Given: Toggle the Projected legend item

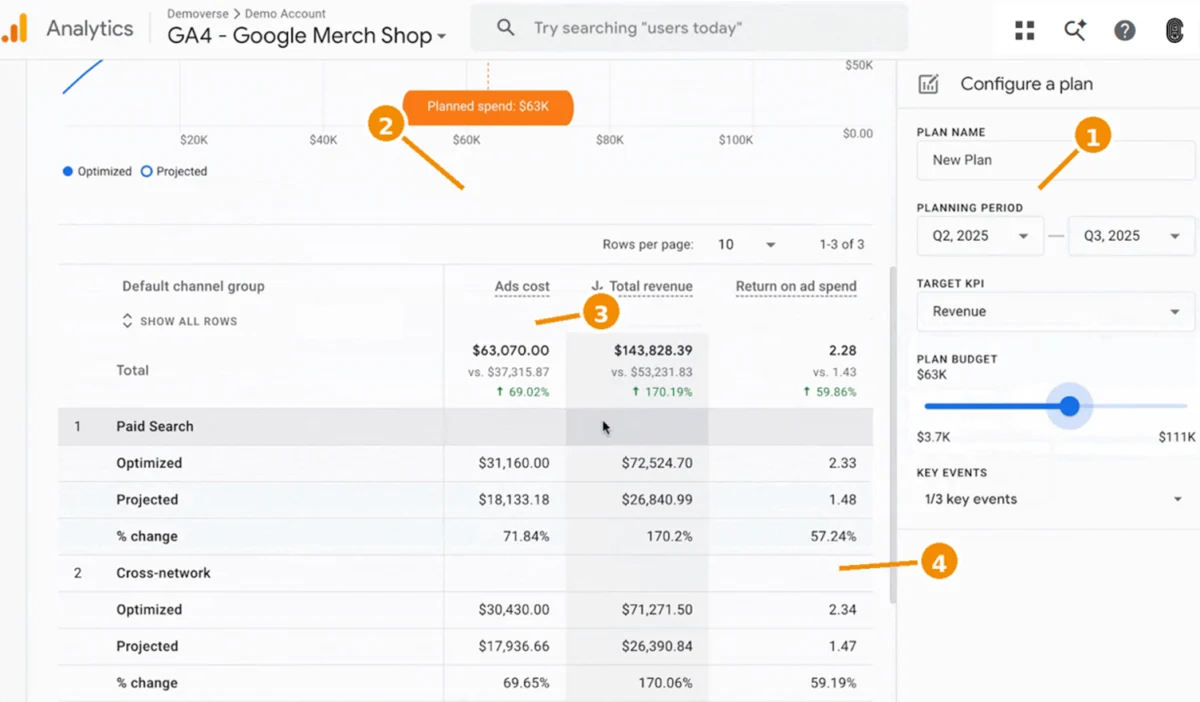Looking at the screenshot, I should tap(174, 171).
